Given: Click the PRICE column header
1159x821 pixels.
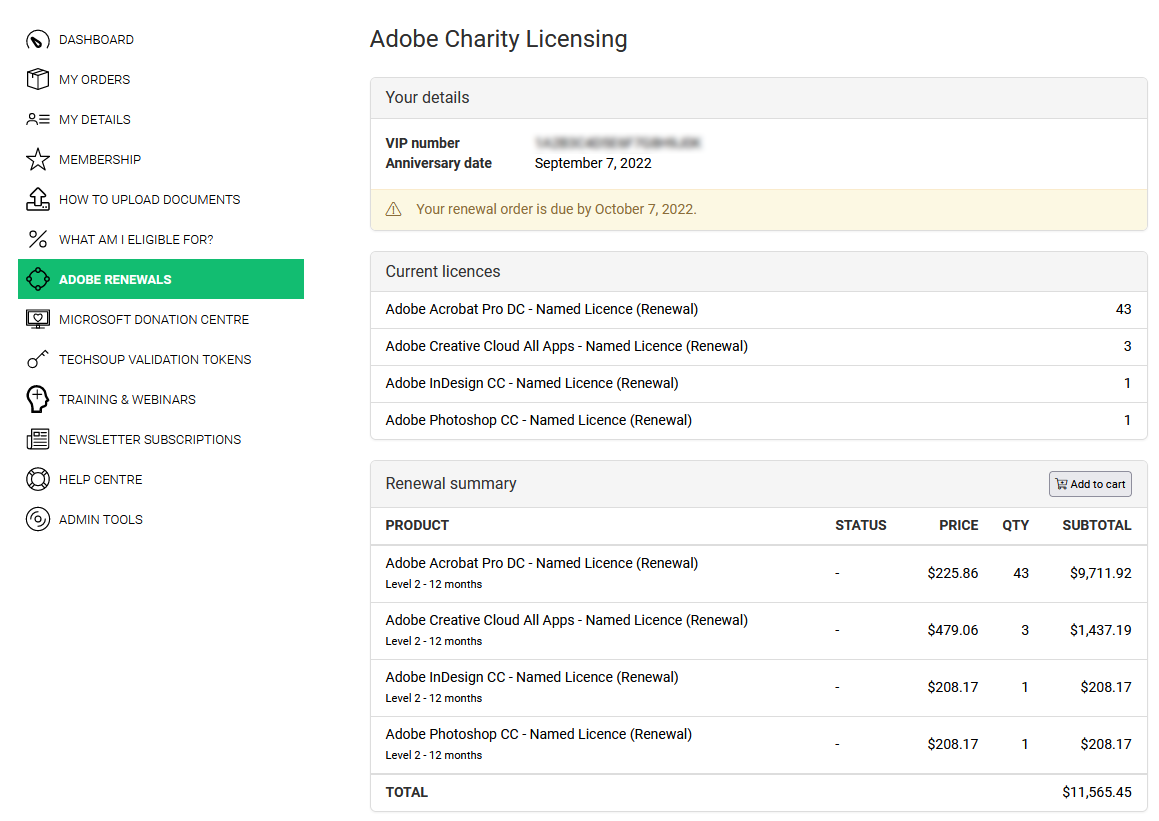Looking at the screenshot, I should tap(959, 525).
